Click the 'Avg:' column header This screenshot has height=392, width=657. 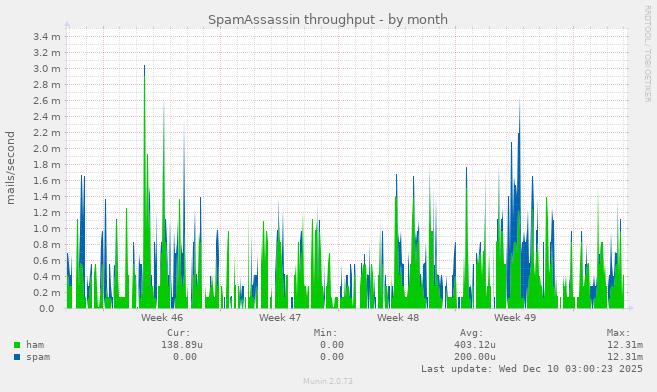click(x=472, y=333)
